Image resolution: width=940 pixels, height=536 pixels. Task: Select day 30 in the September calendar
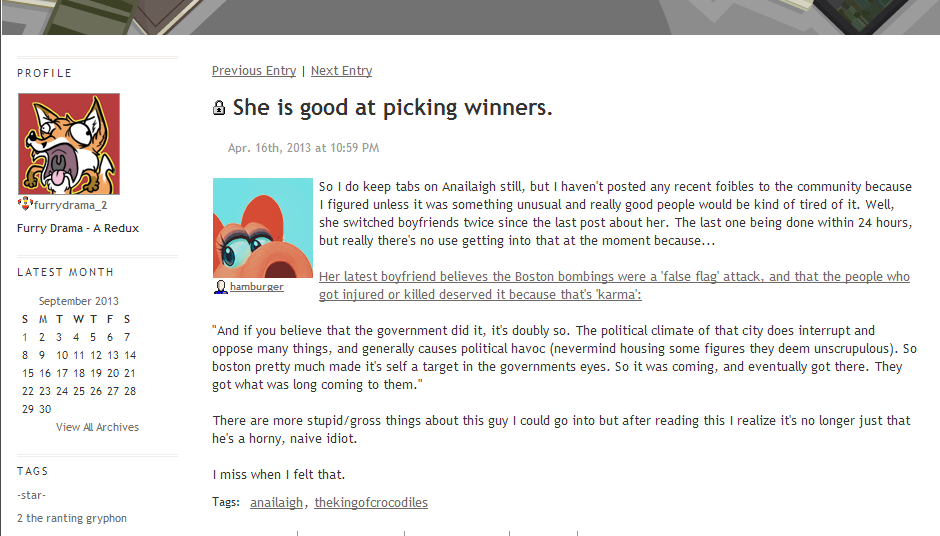coord(45,409)
